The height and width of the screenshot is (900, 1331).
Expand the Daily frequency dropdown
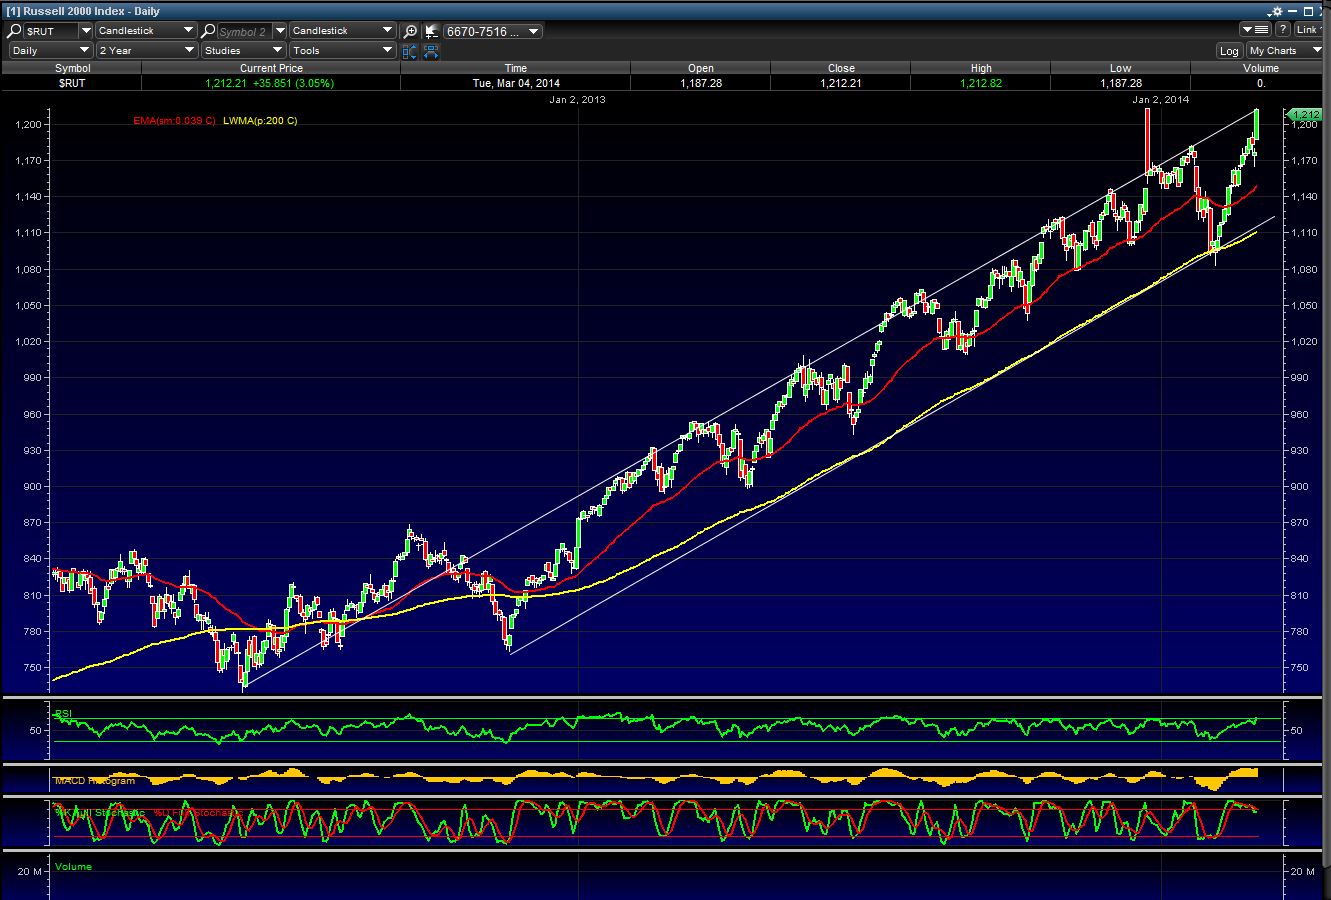pos(50,50)
